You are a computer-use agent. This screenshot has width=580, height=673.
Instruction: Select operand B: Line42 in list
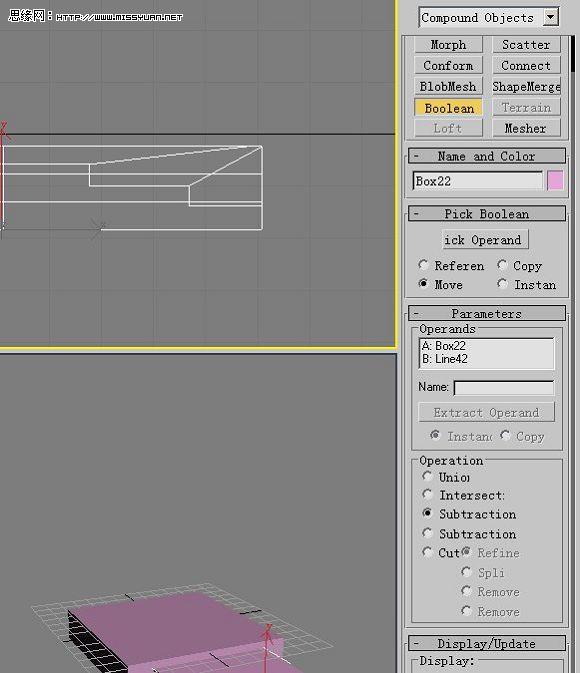pyautogui.click(x=486, y=359)
